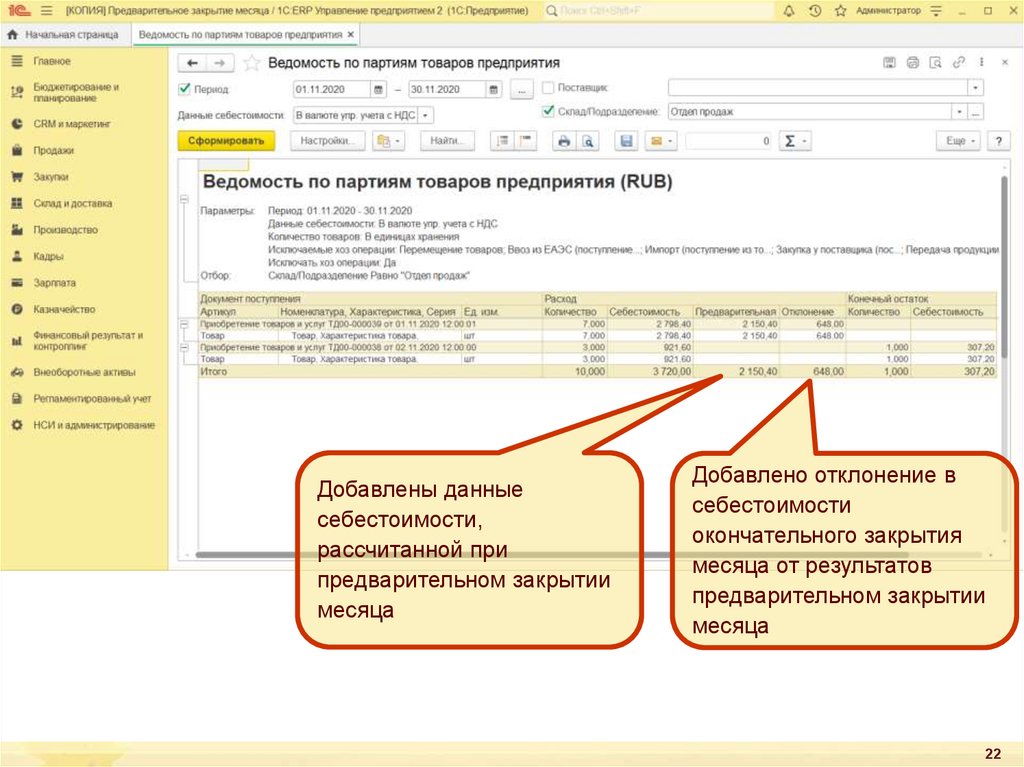Enable the Поставщик filter checkbox

547,88
